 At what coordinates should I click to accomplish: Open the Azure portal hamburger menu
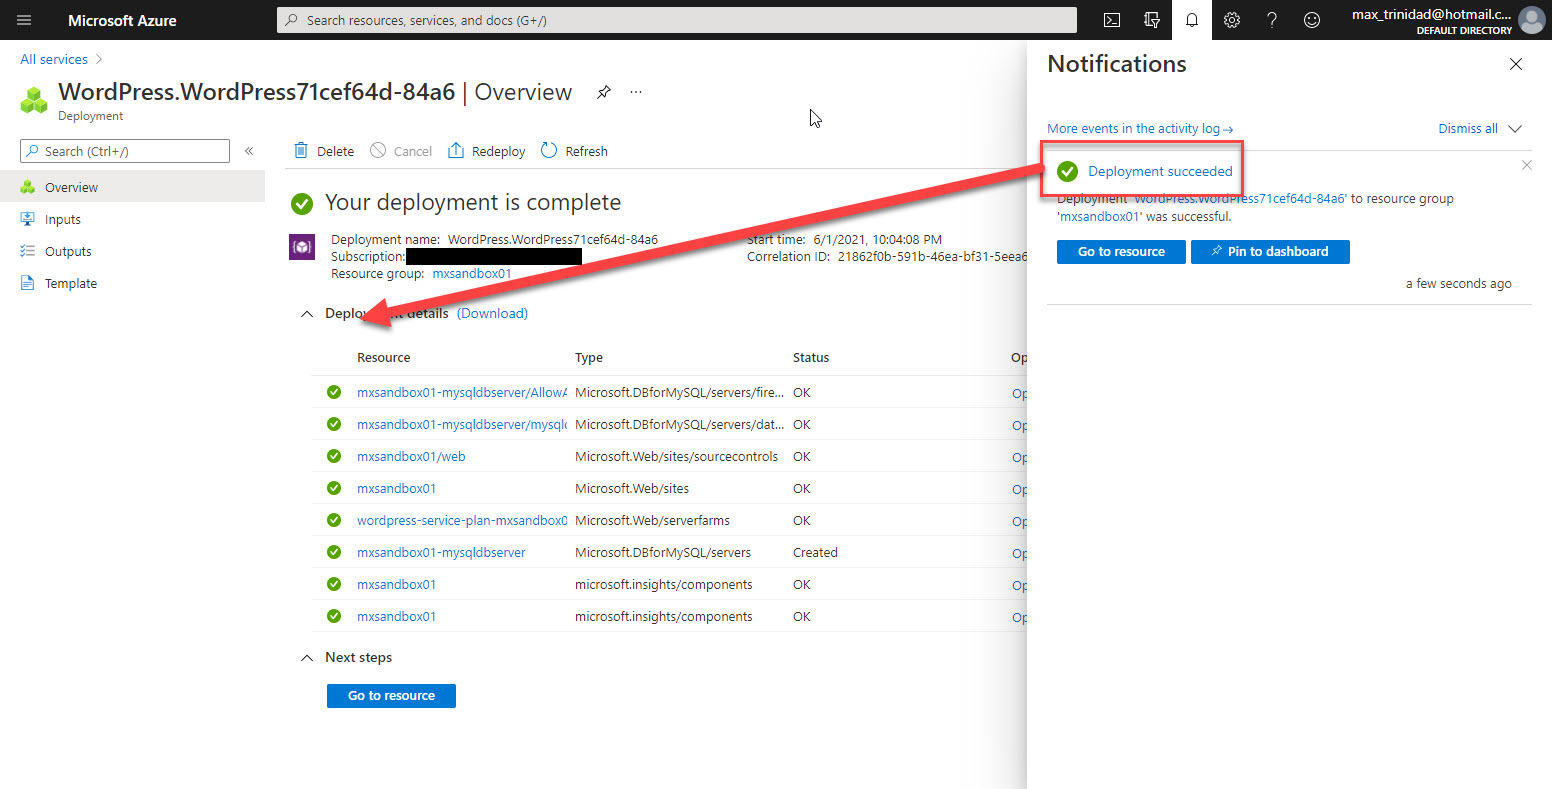pyautogui.click(x=24, y=20)
